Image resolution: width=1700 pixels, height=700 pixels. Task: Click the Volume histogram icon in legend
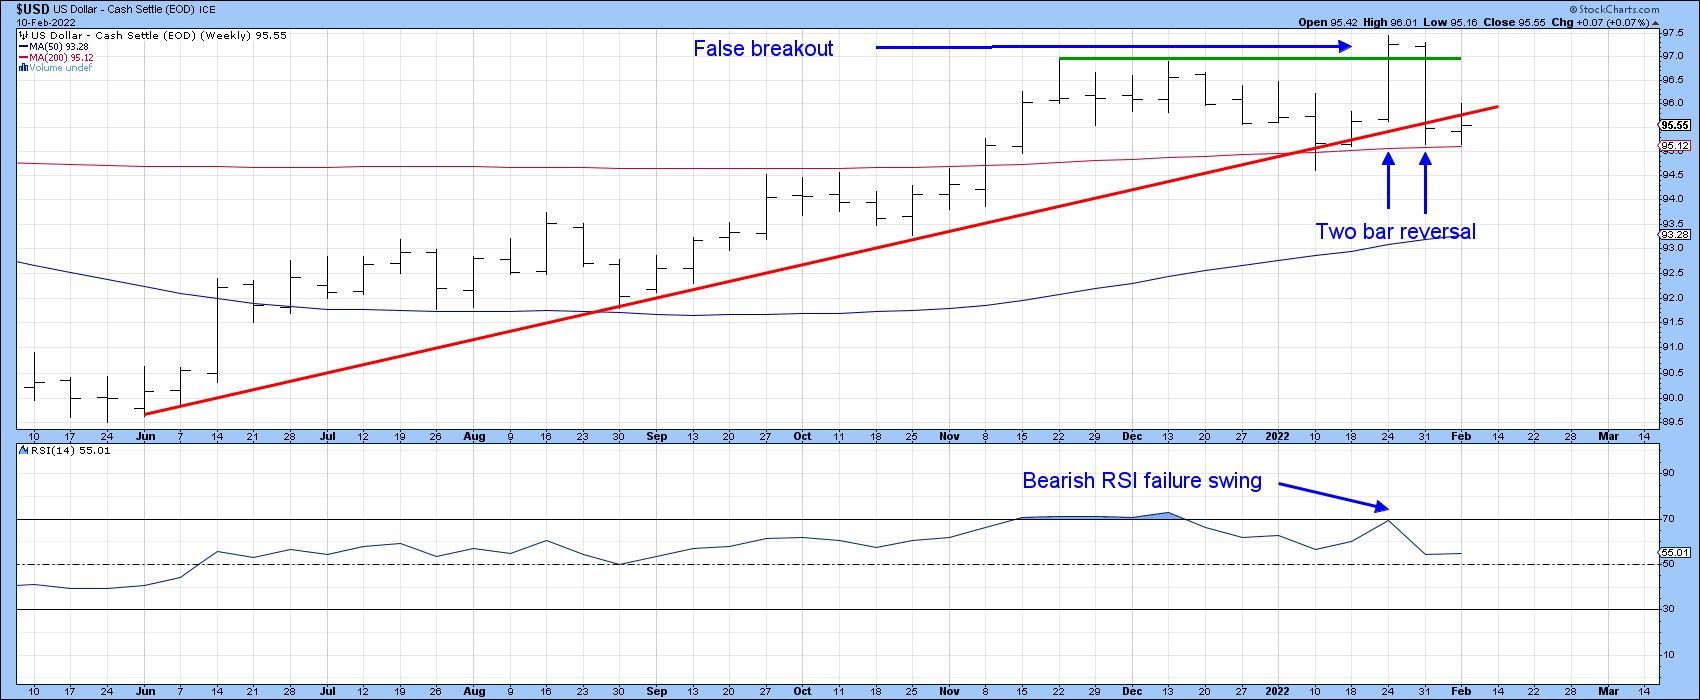[23, 68]
